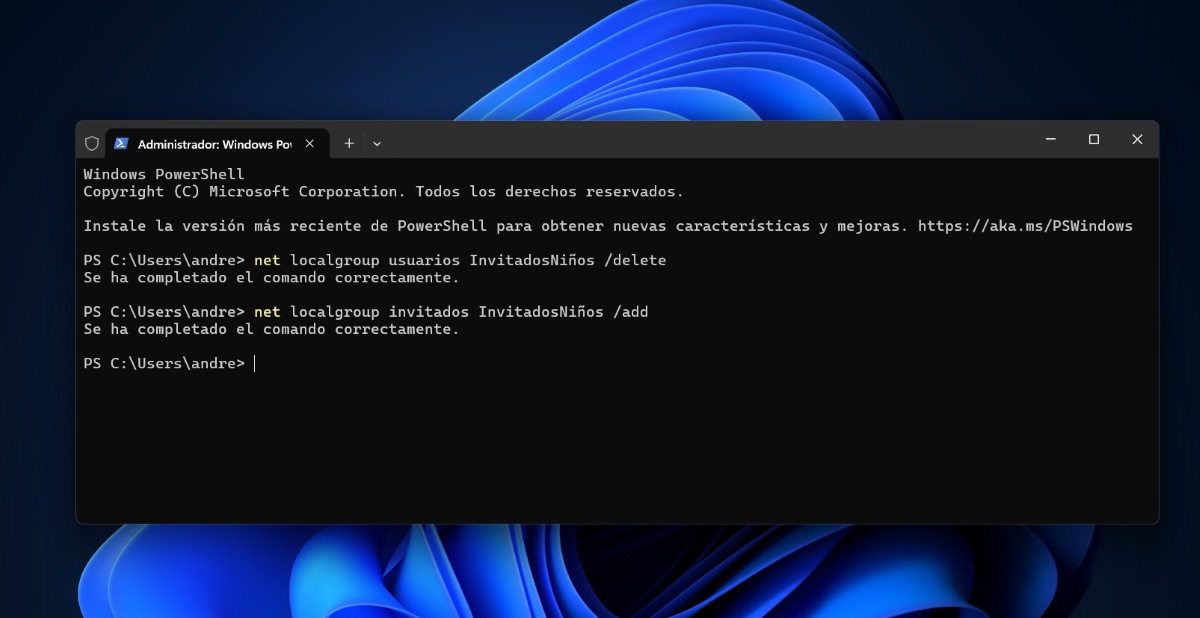Click first 'Se ha completado el comando' message
1200x618 pixels.
coord(271,277)
